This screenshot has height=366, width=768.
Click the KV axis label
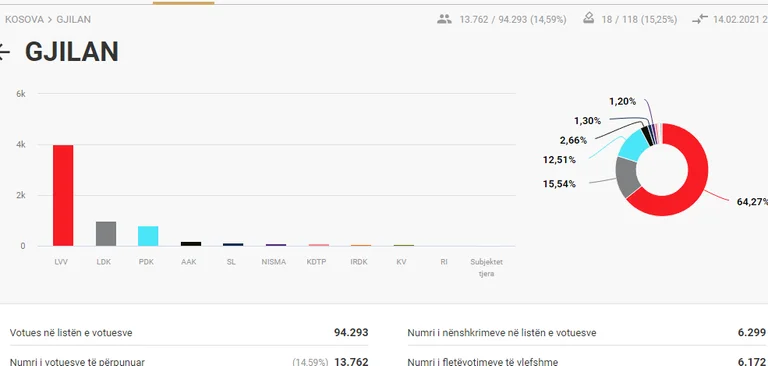(401, 262)
